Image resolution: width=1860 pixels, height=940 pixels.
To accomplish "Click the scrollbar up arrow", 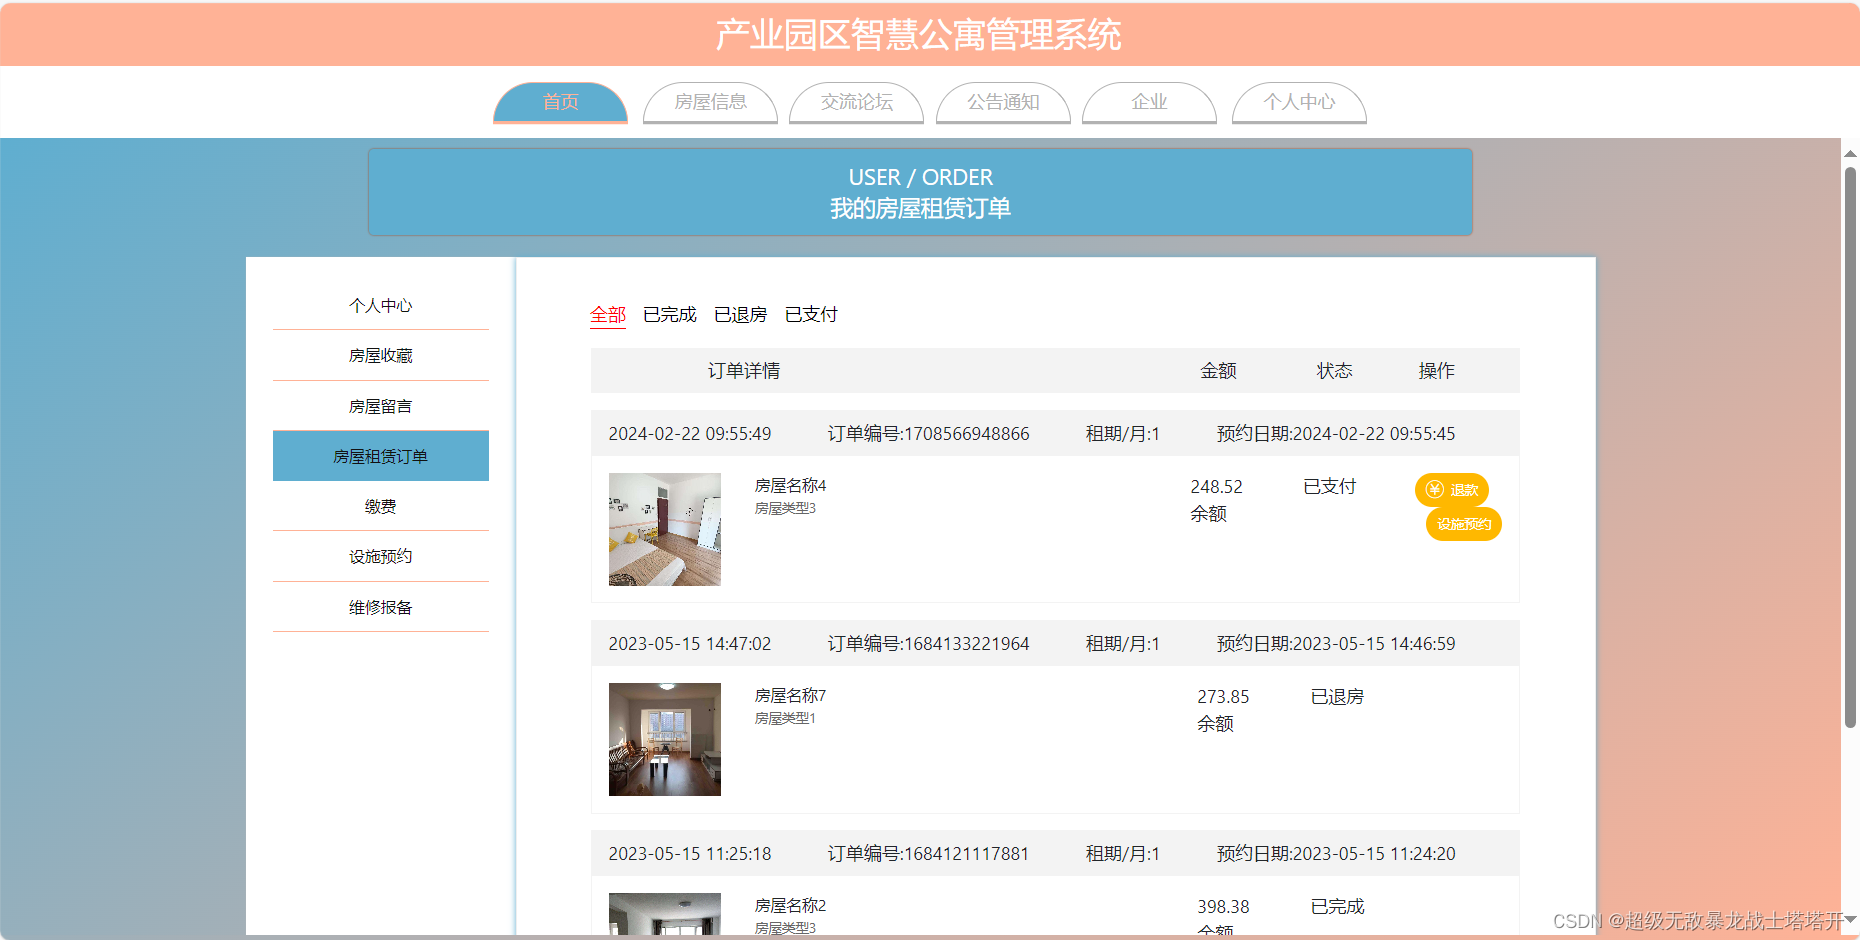I will pyautogui.click(x=1850, y=154).
